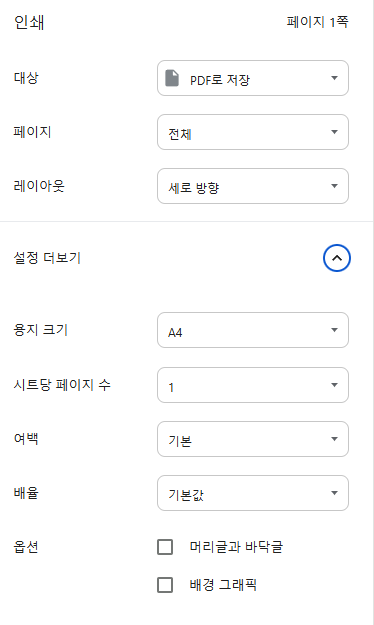Screen dimensions: 374x625
Task: Enable the 머리글과 바닥글 checkbox
Action: click(x=165, y=547)
